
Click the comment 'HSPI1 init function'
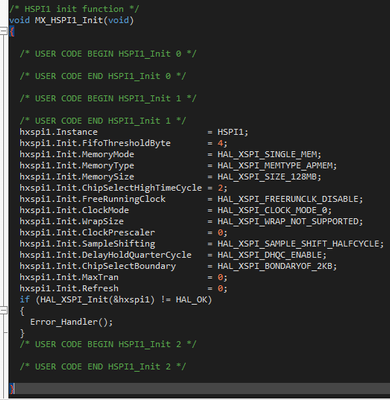[74, 9]
